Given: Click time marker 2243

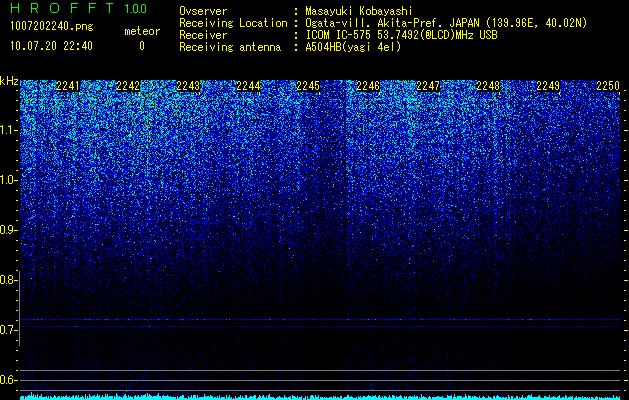Looking at the screenshot, I should 188,86.
